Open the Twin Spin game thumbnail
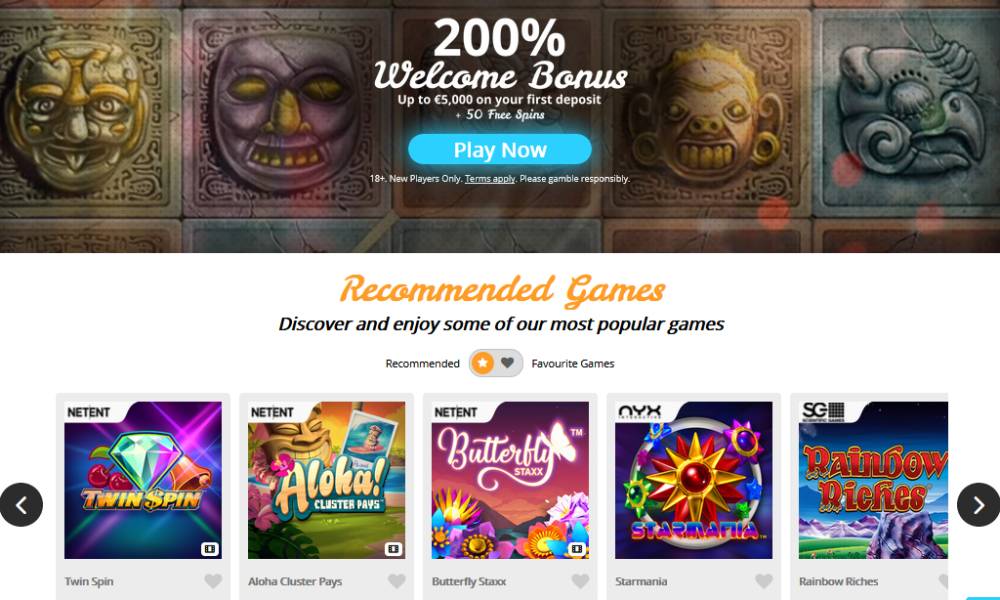This screenshot has width=1000, height=600. tap(143, 480)
